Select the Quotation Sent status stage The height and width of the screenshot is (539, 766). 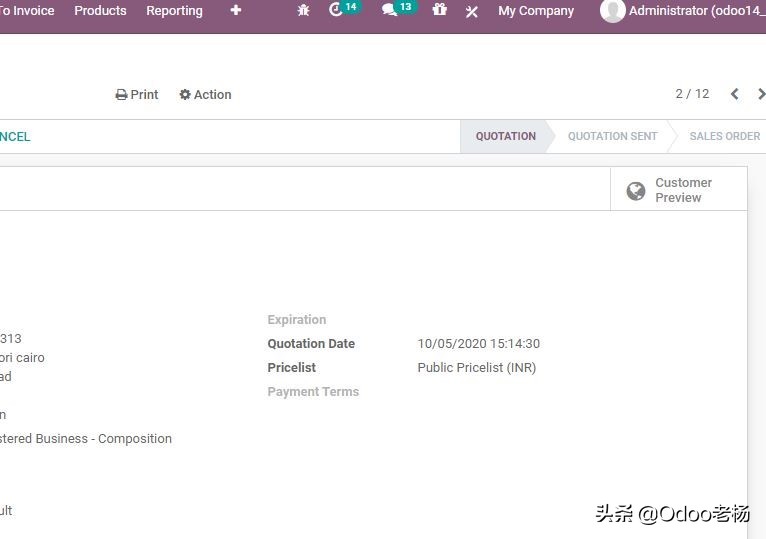pos(613,136)
